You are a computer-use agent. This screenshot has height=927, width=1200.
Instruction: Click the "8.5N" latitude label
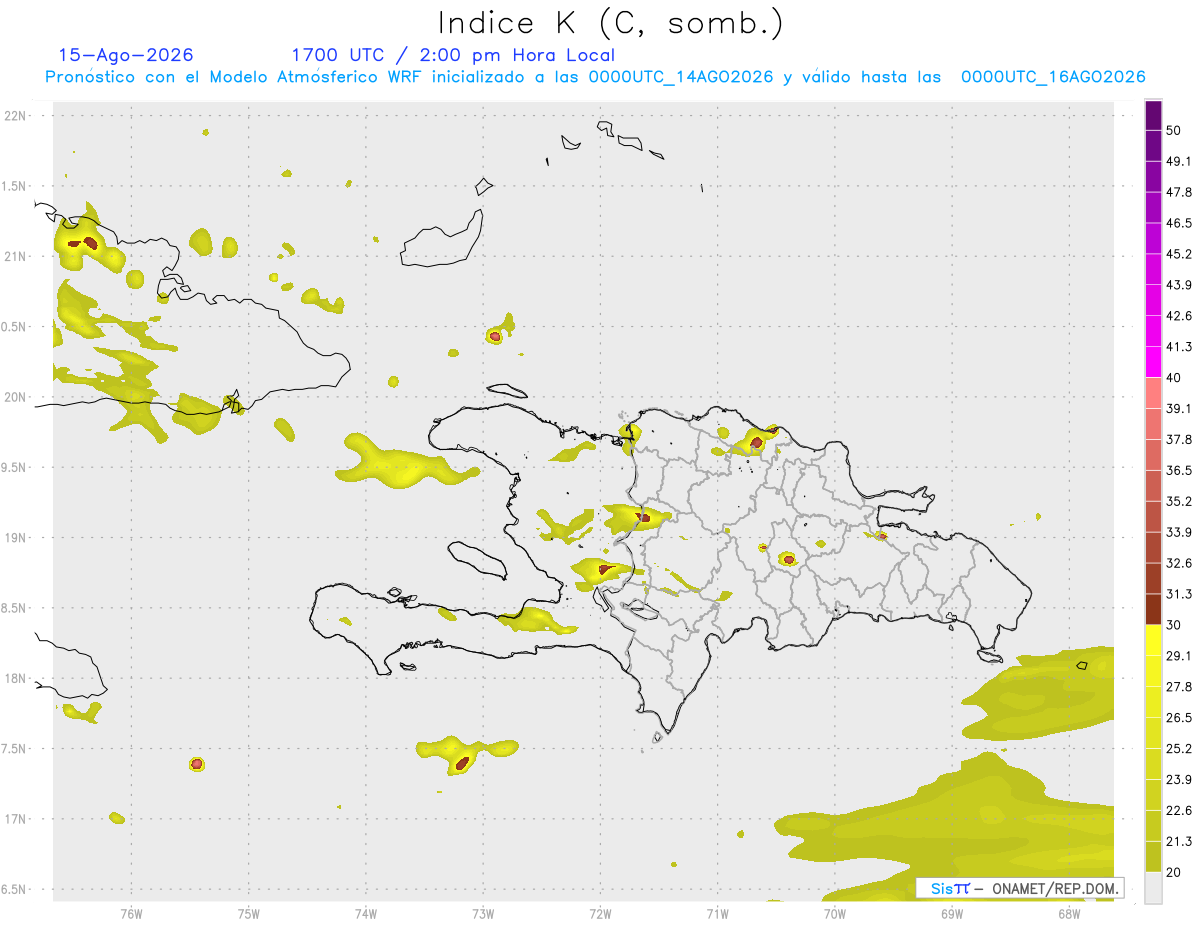point(14,608)
